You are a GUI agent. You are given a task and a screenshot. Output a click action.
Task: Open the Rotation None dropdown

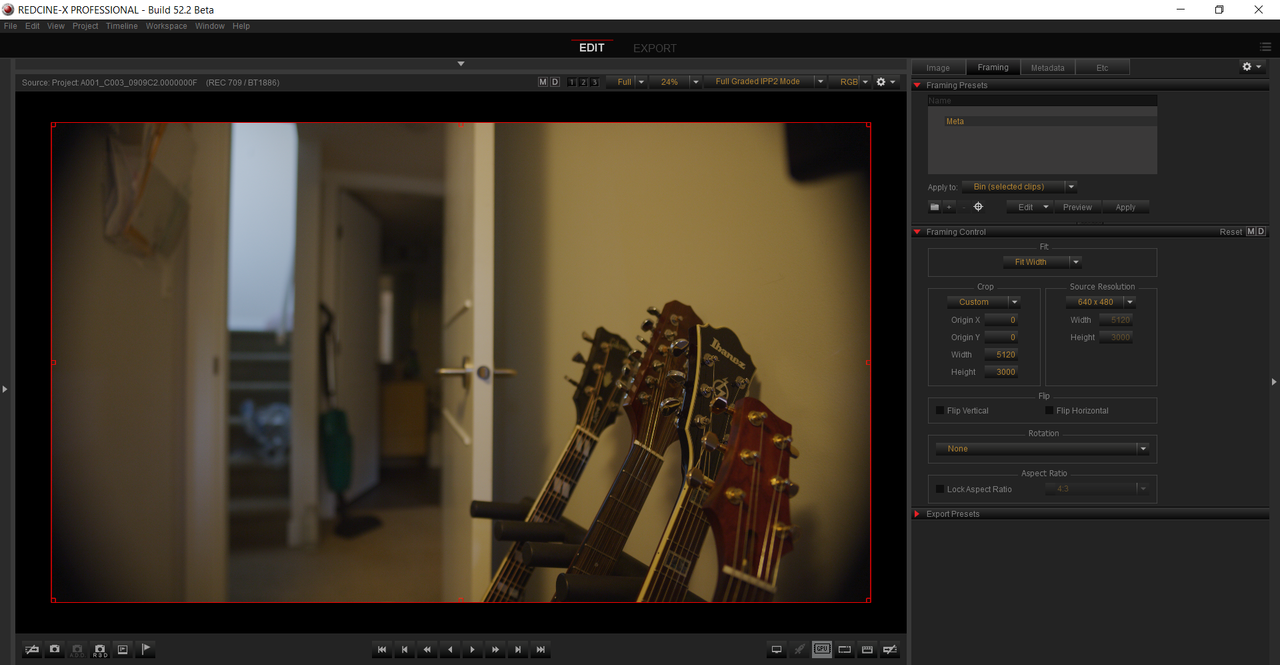[1042, 449]
